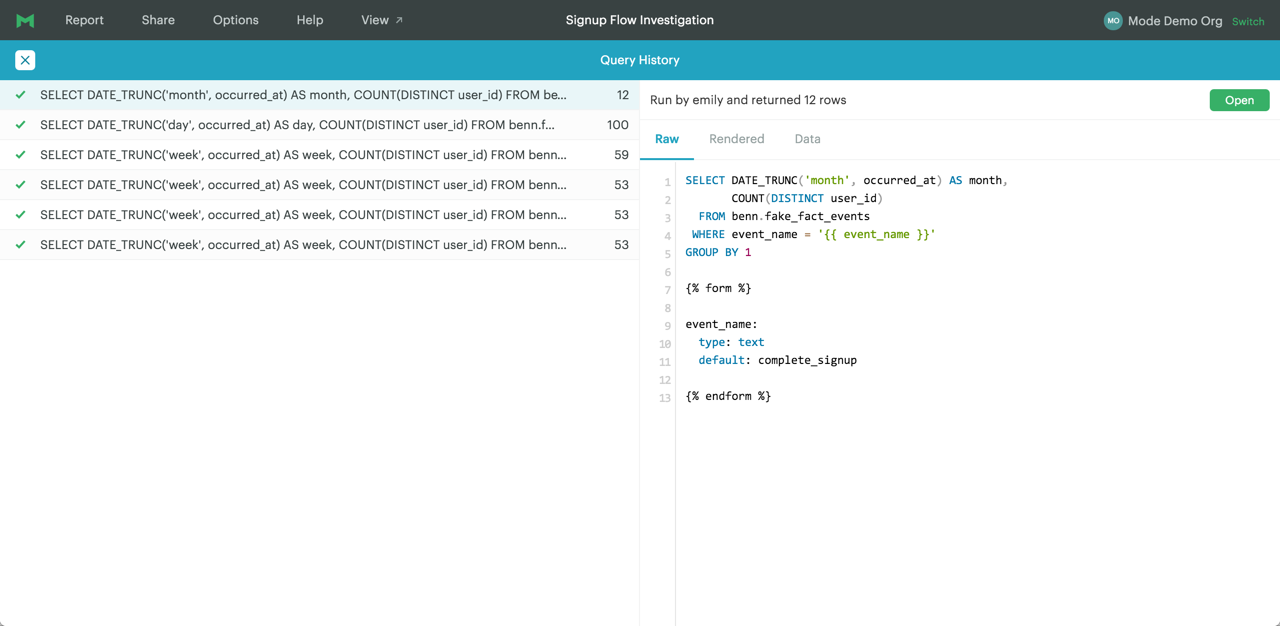Click the green checkmark on the month query
This screenshot has width=1280, height=626.
click(x=20, y=95)
